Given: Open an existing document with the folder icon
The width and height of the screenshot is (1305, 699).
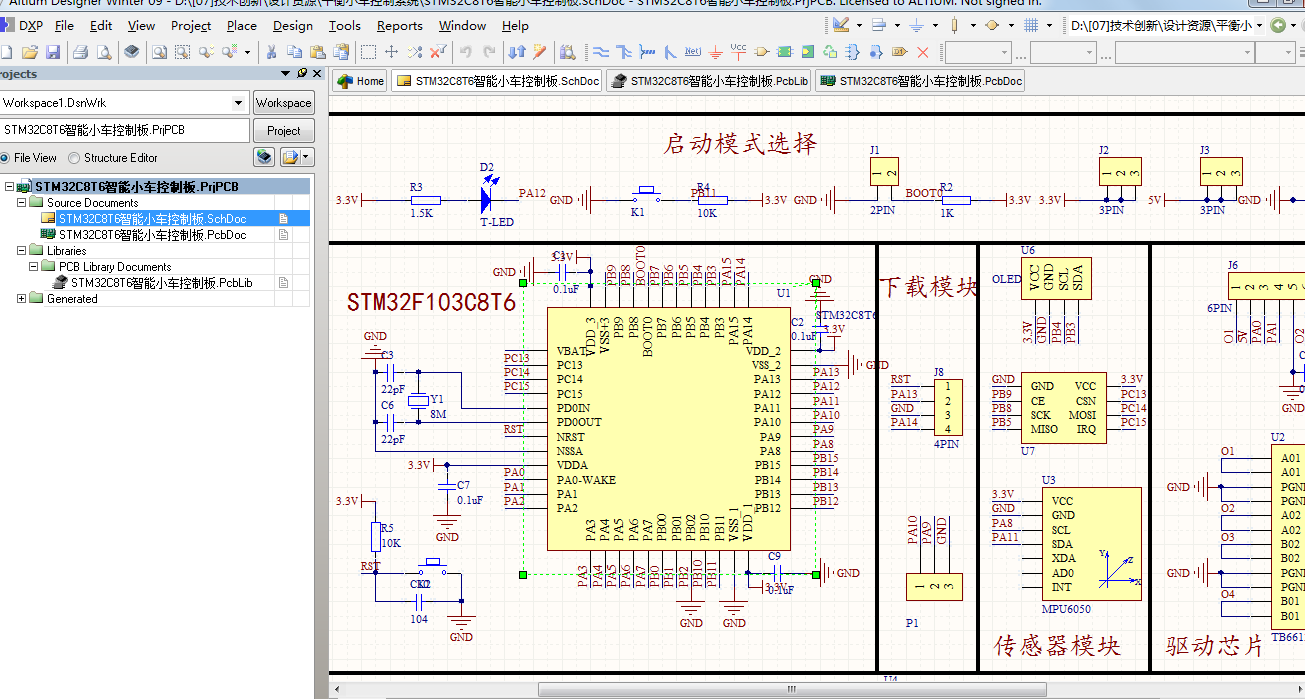Looking at the screenshot, I should tap(30, 51).
